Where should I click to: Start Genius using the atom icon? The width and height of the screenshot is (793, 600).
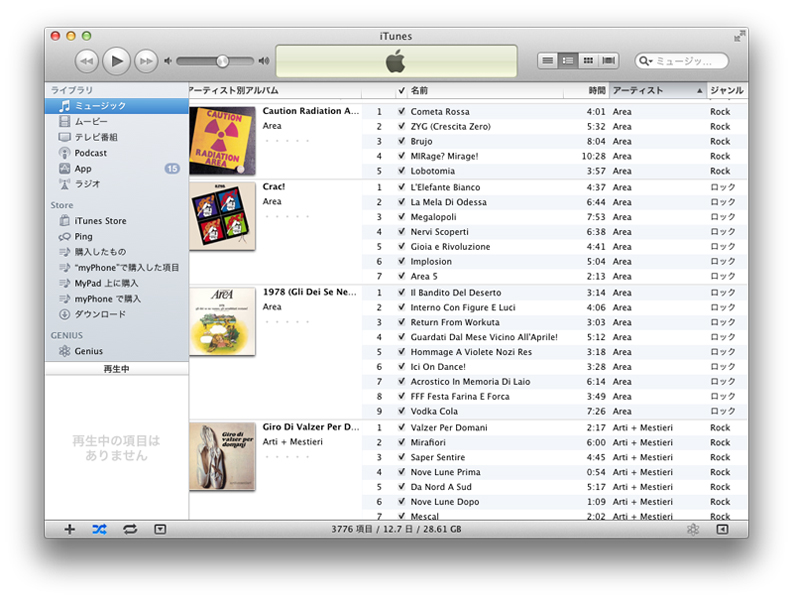pos(693,529)
